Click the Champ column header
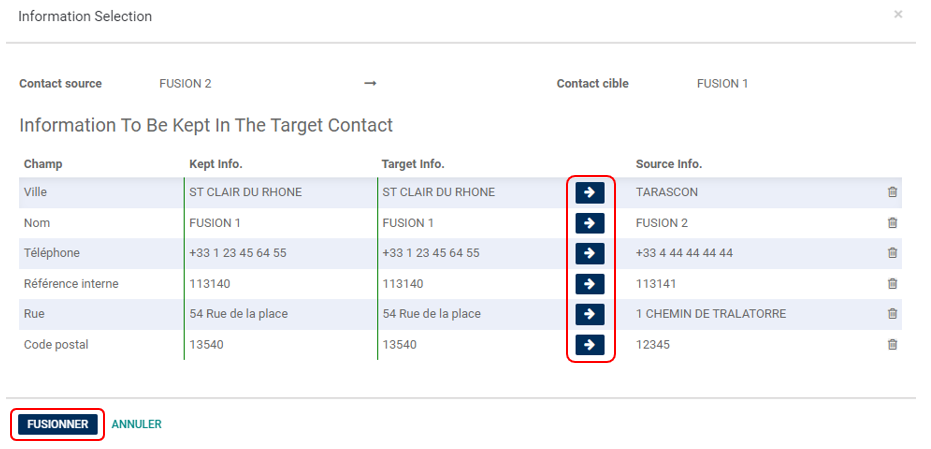The height and width of the screenshot is (449, 931). pyautogui.click(x=43, y=164)
